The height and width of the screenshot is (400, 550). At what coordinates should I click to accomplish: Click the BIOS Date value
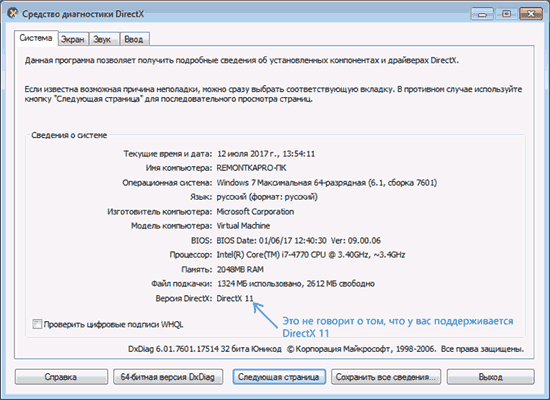(299, 240)
